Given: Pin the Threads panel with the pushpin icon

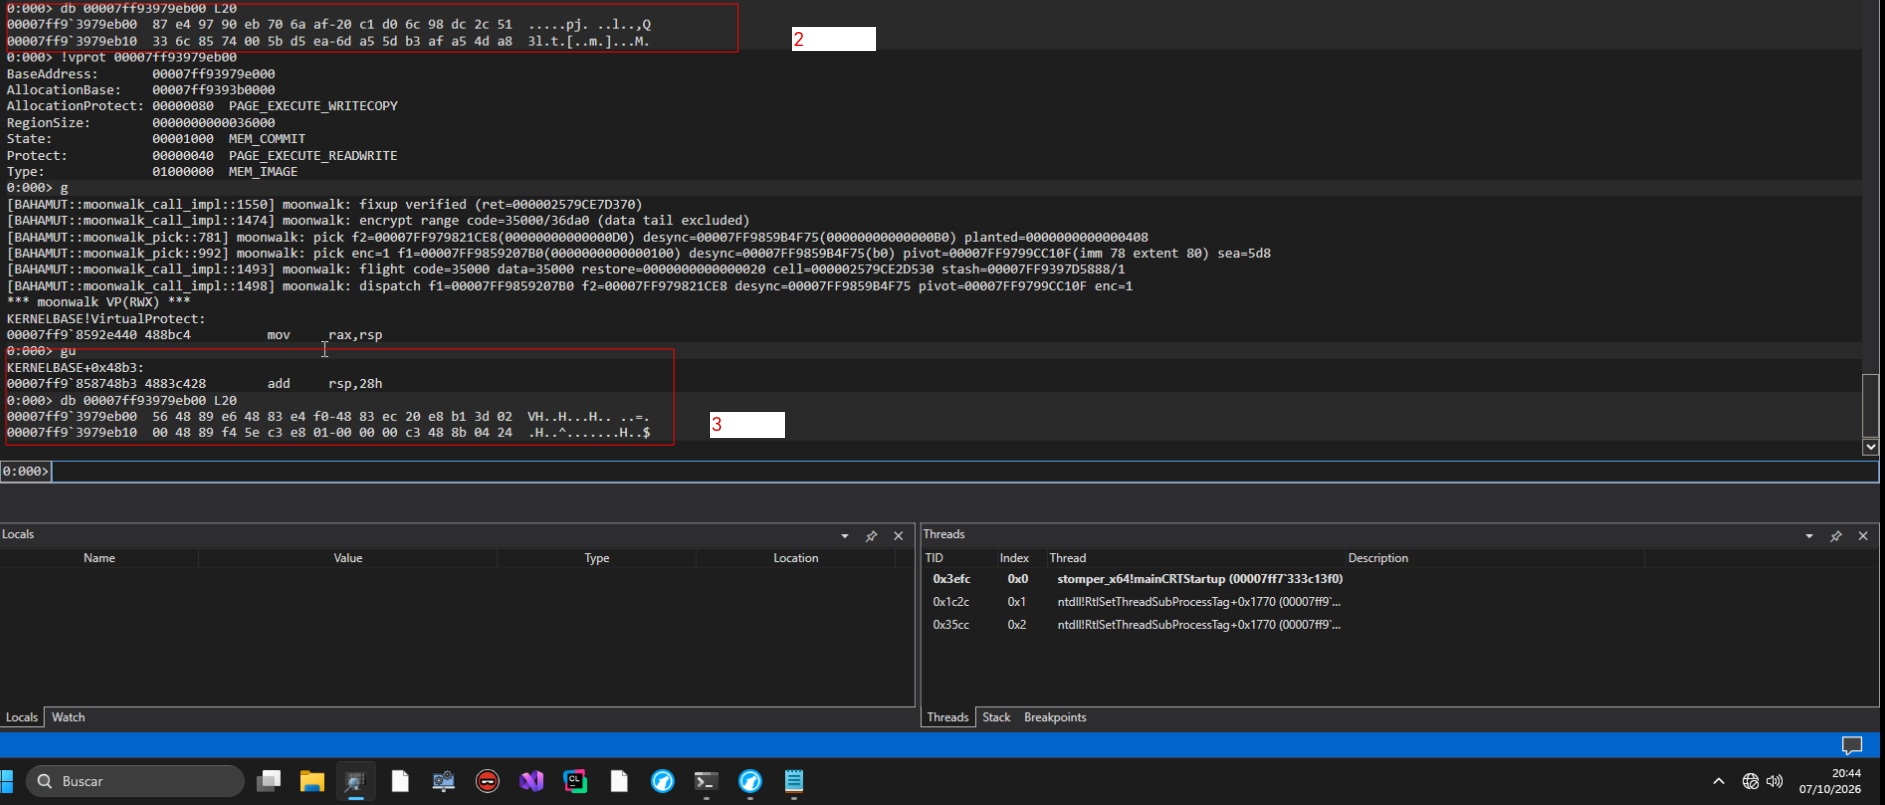Looking at the screenshot, I should [x=1836, y=536].
